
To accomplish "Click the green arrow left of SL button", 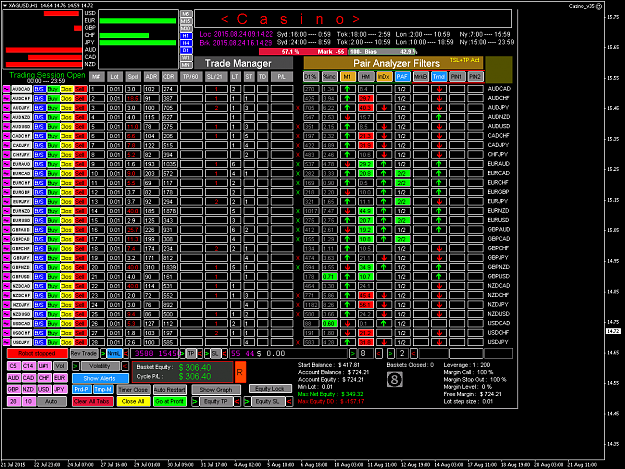I will pos(206,353).
